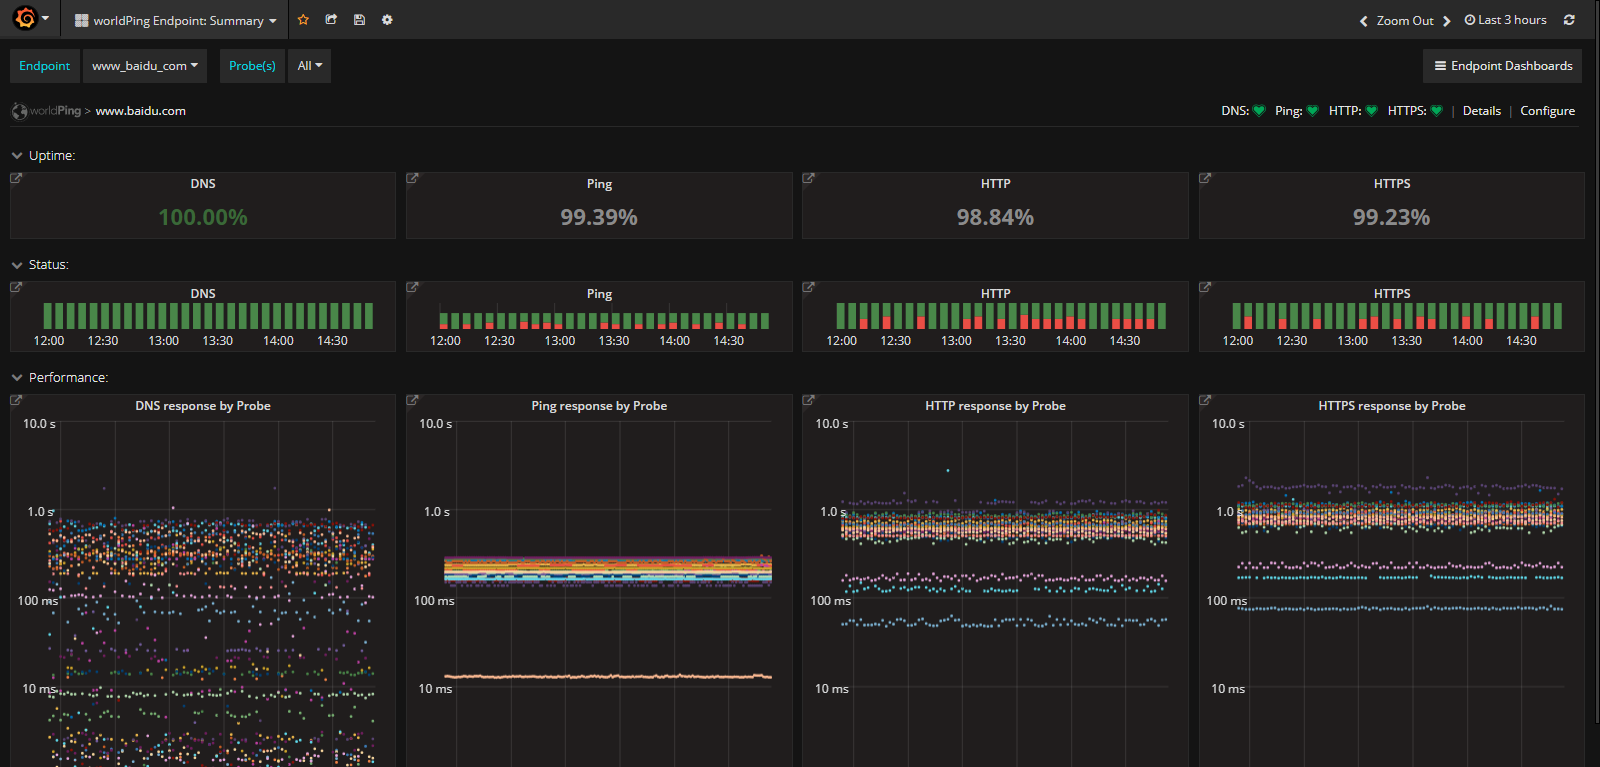Open the Details link

pyautogui.click(x=1481, y=111)
